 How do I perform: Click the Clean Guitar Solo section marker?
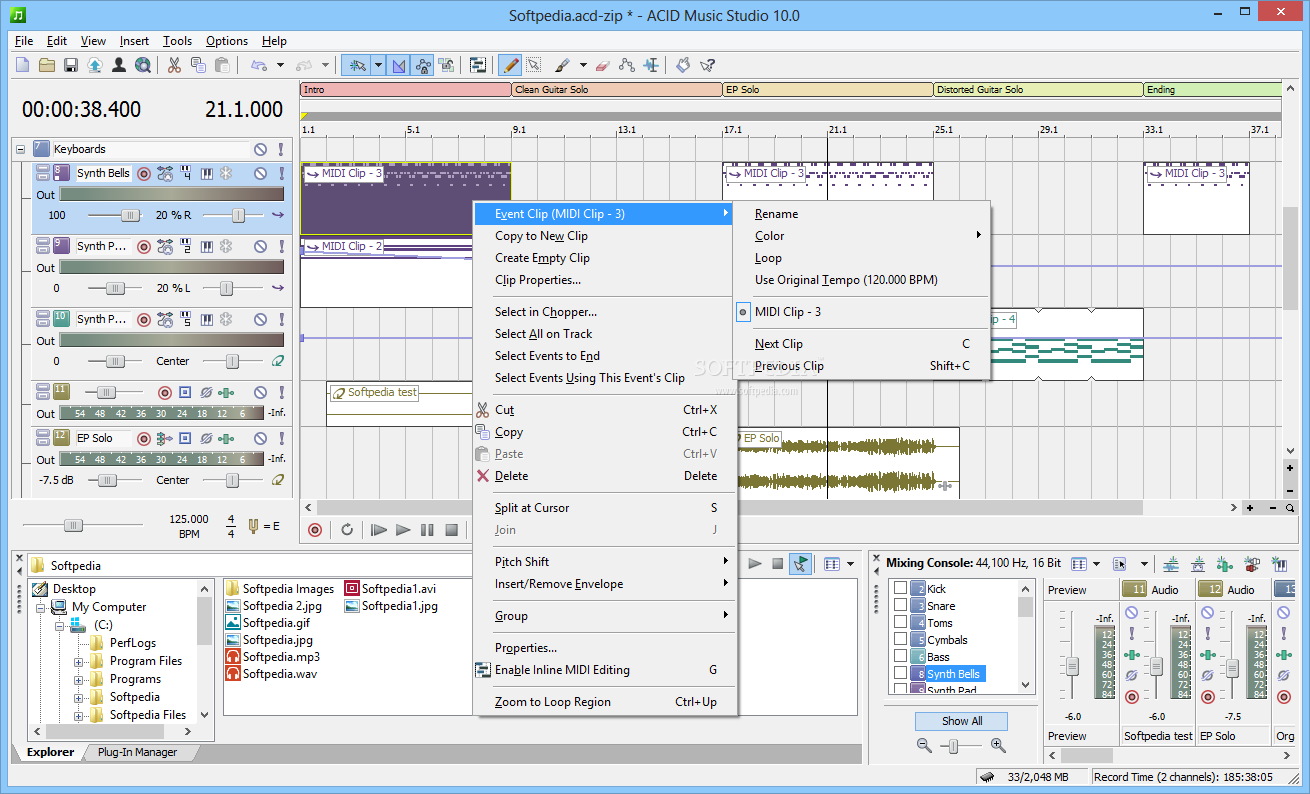point(617,90)
